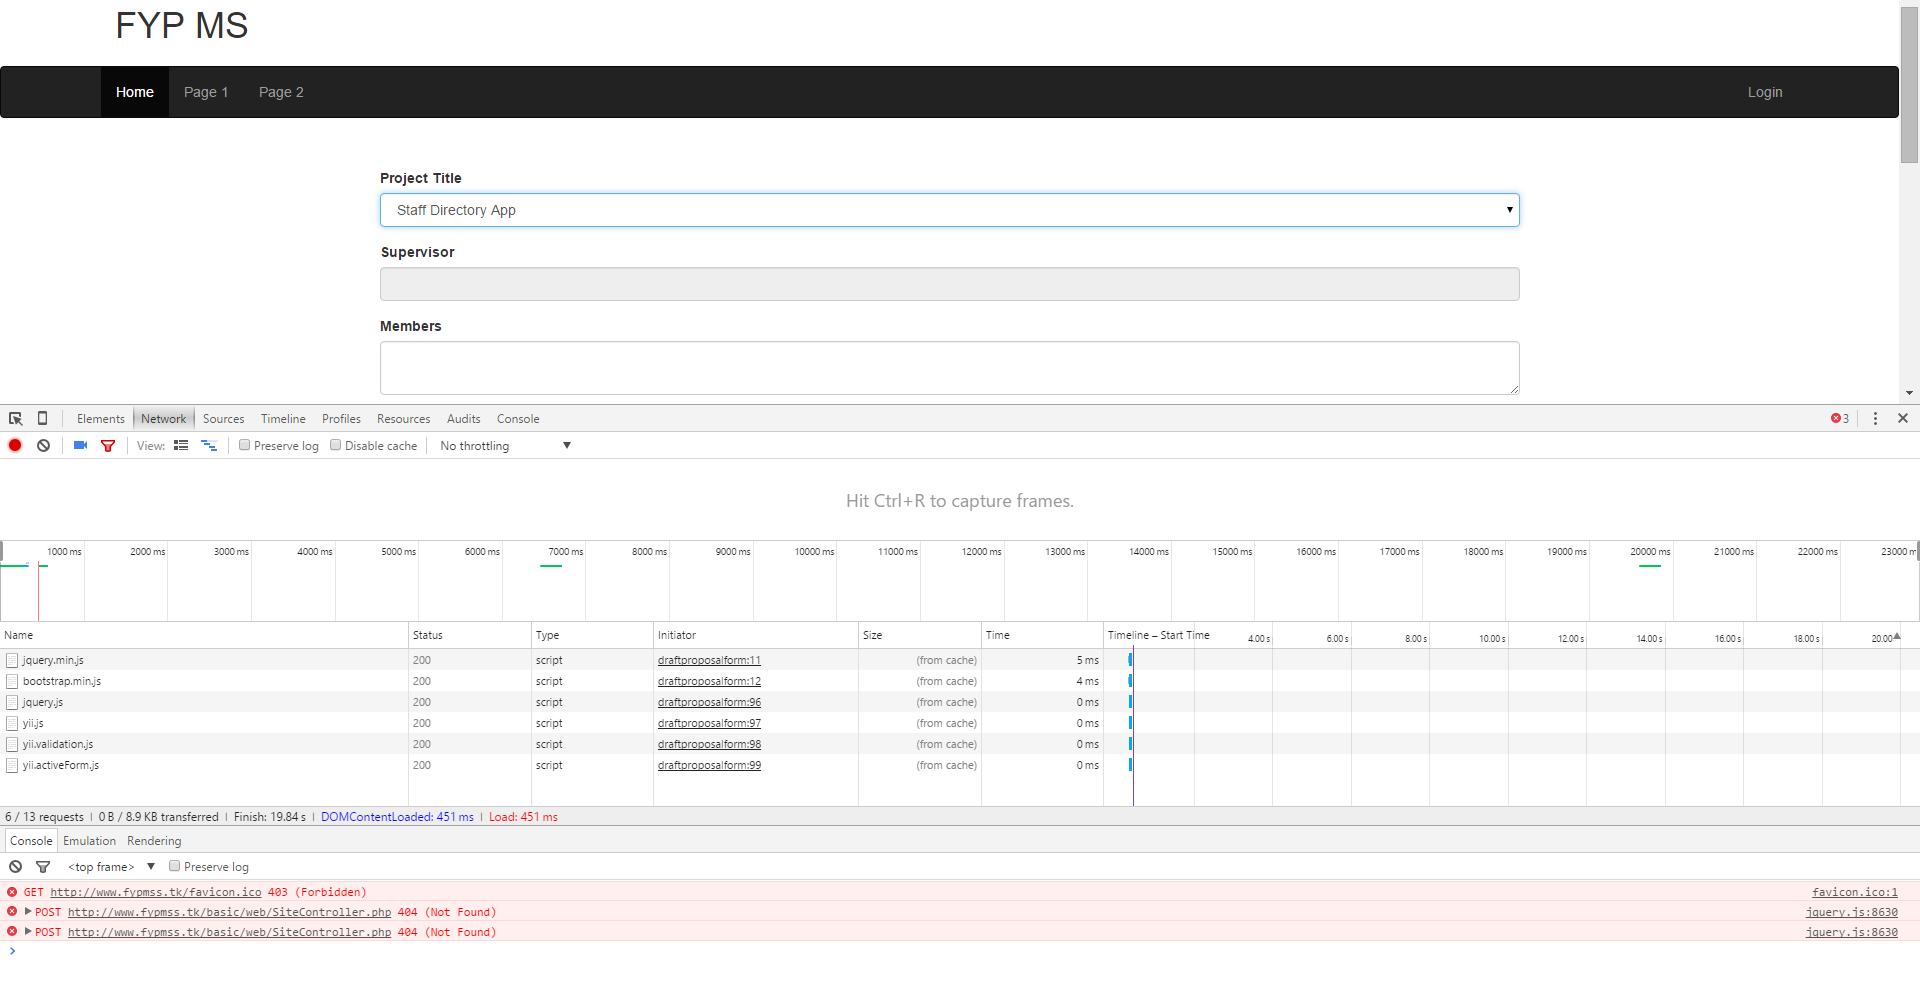Click the DOMContentLoaded: 451 ms status text

point(397,817)
